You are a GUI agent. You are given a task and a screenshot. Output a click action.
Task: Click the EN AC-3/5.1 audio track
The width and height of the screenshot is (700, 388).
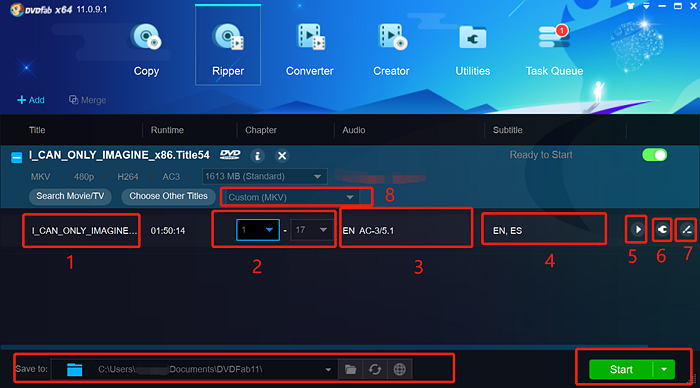(368, 231)
